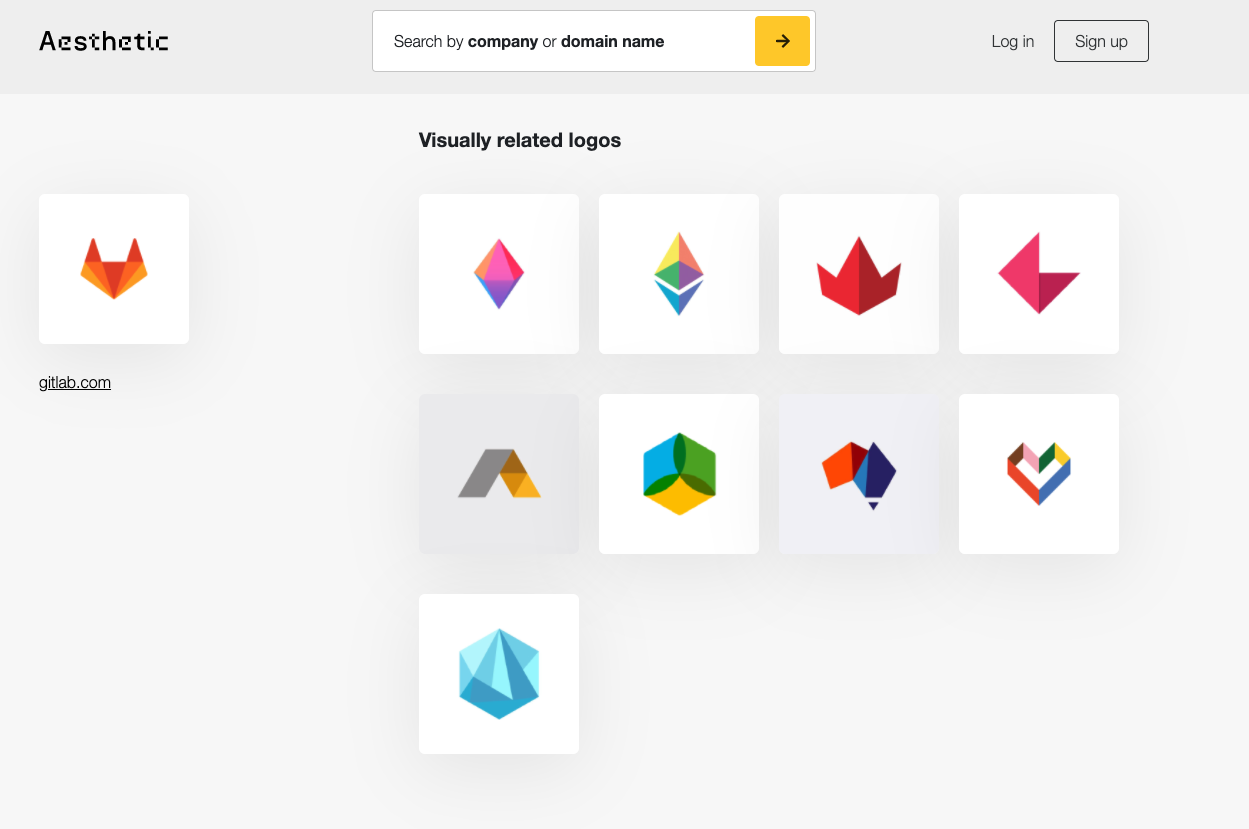This screenshot has height=829, width=1249.
Task: Open the Log in link
Action: (1012, 41)
